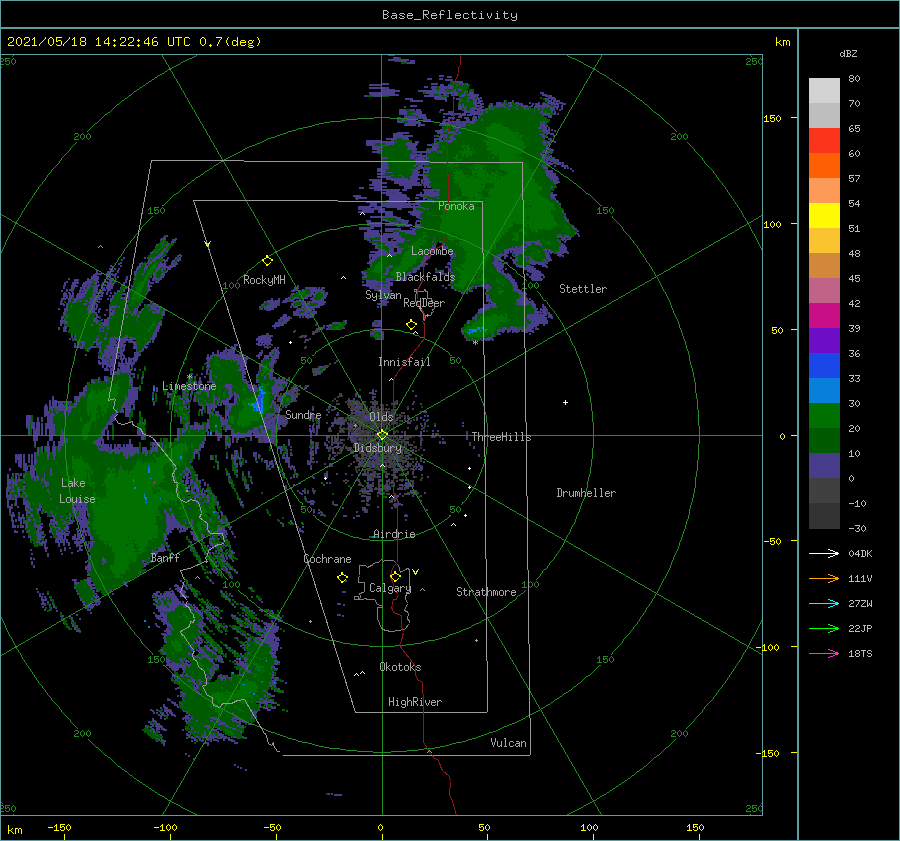Click the white 04DK arrow legend icon
The image size is (900, 841).
pos(824,553)
